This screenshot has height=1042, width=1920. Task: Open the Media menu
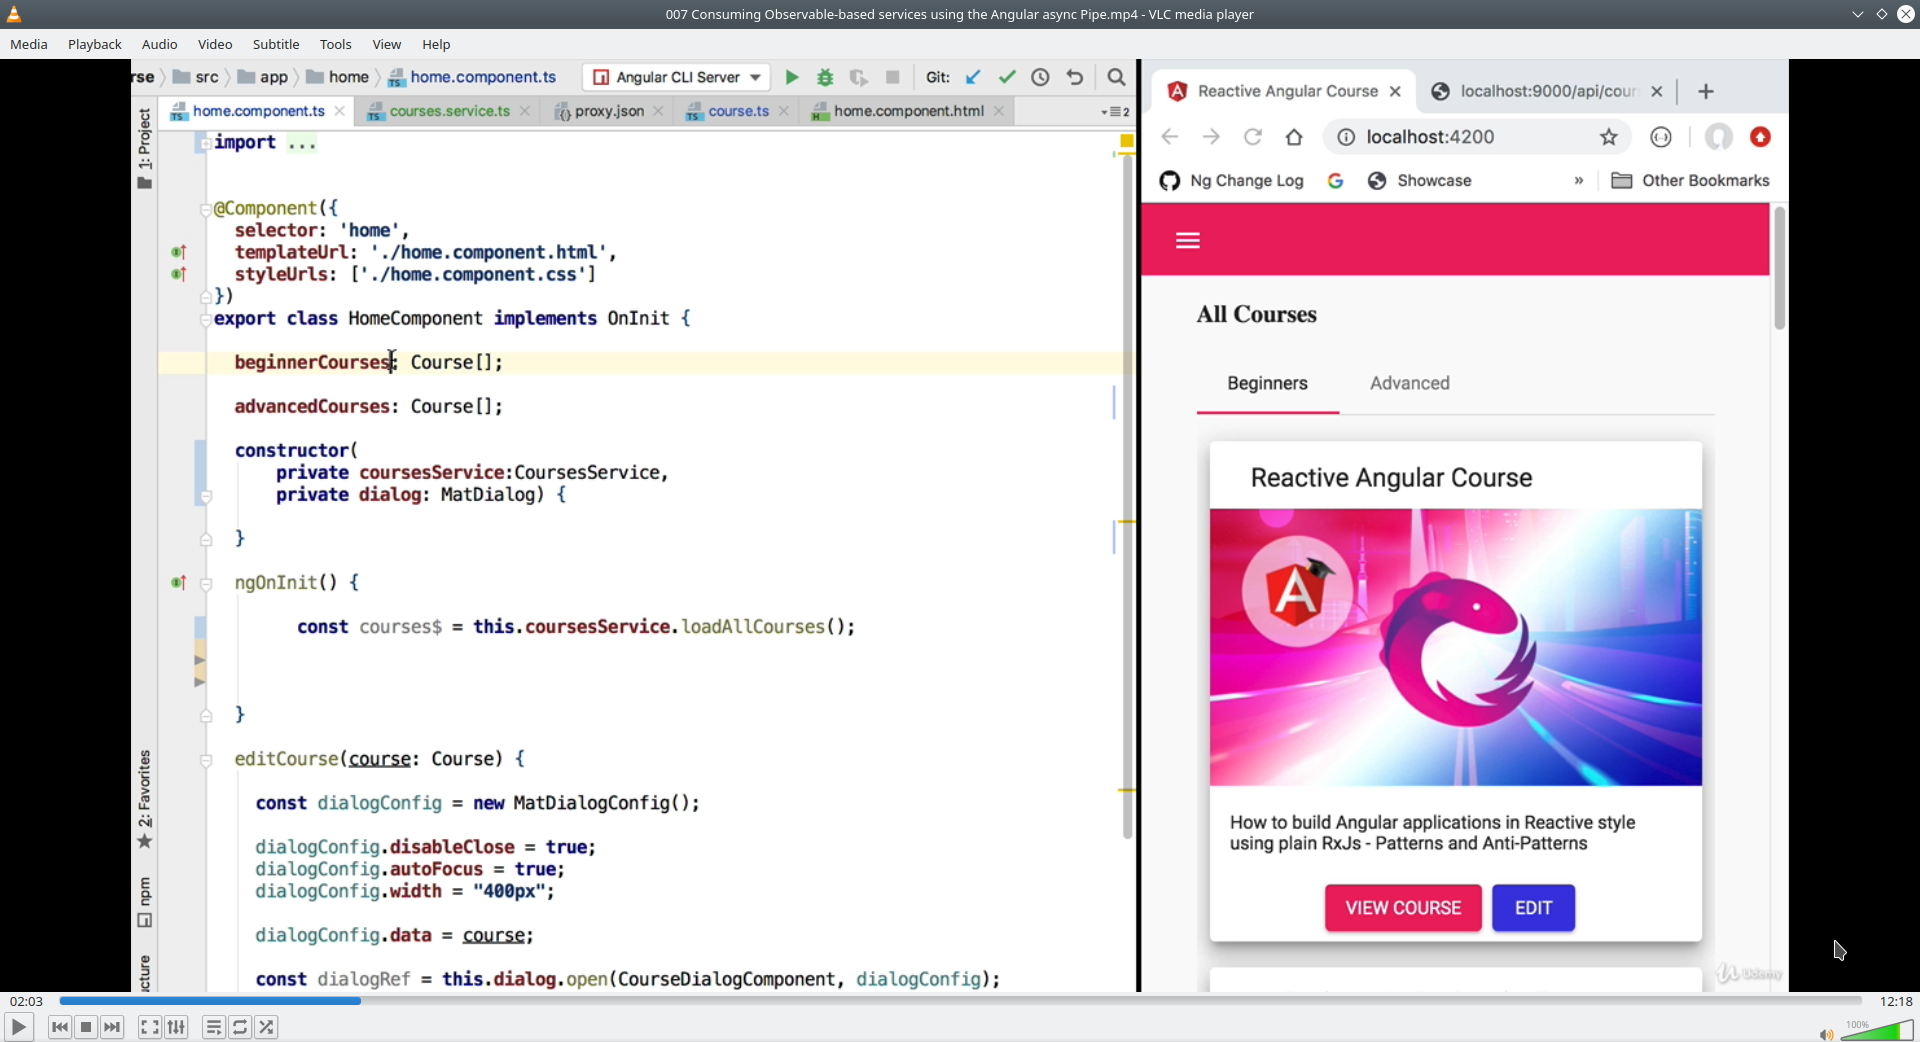click(29, 44)
